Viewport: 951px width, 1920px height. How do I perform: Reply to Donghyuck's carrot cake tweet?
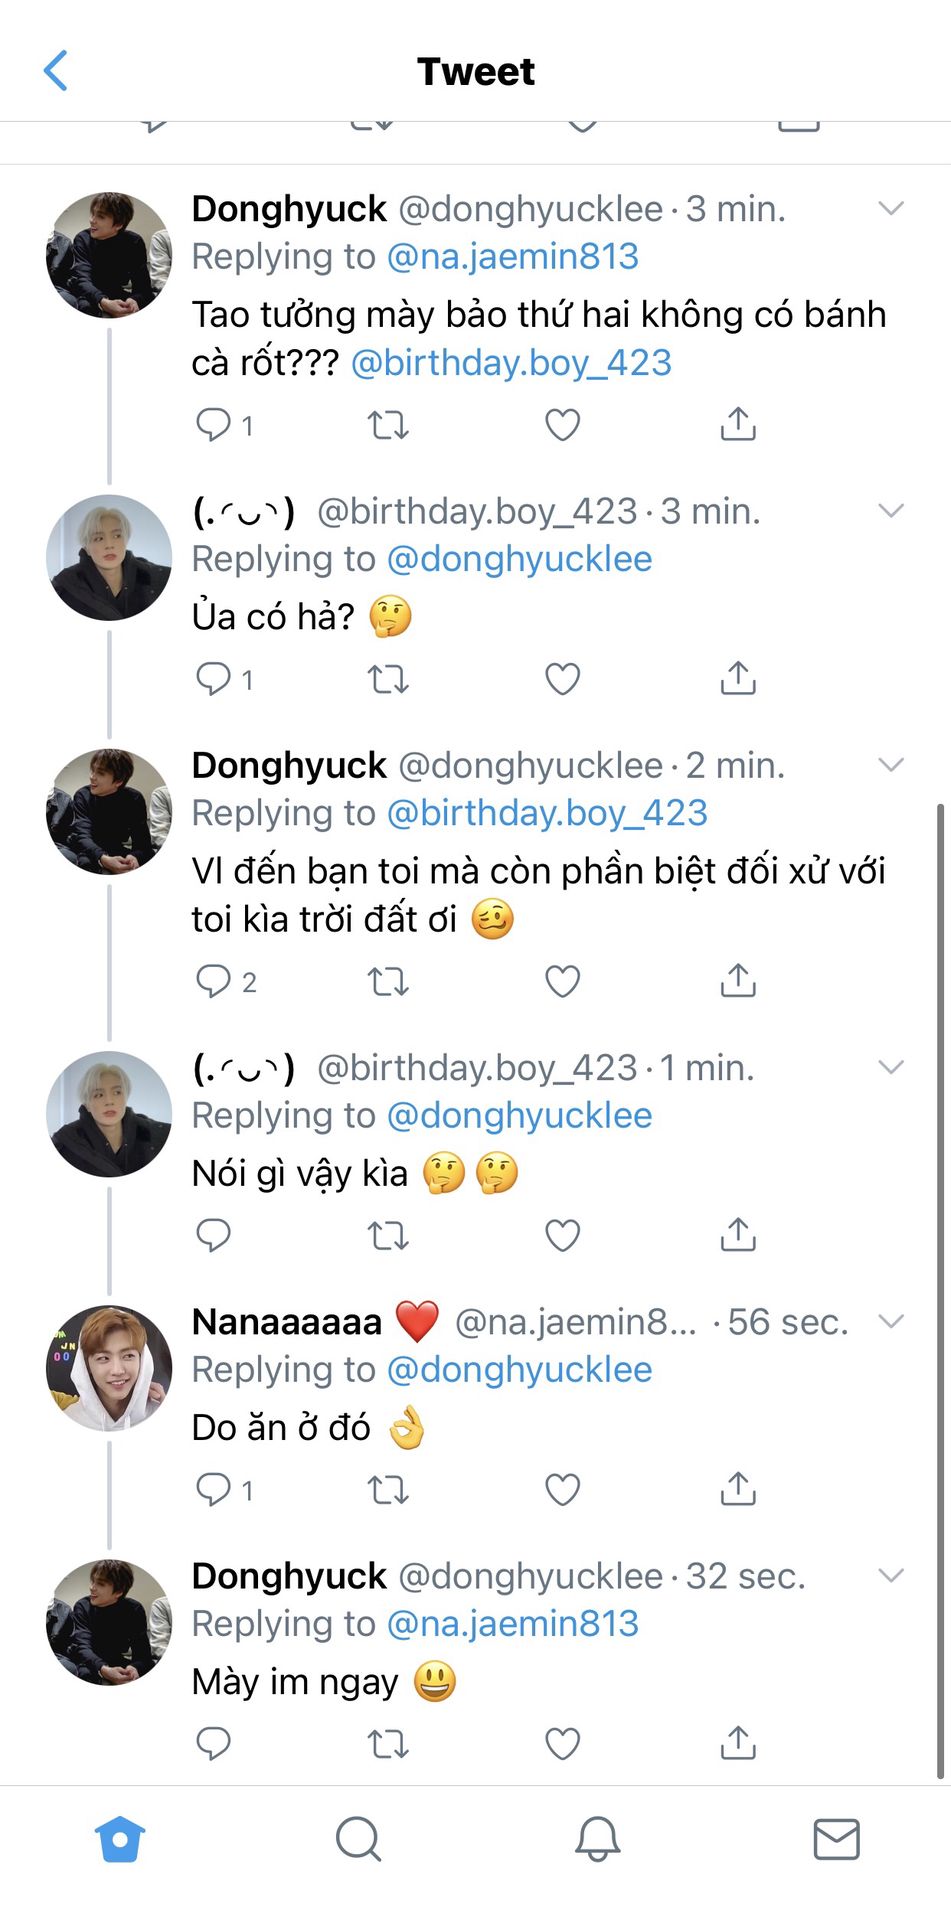[x=213, y=424]
